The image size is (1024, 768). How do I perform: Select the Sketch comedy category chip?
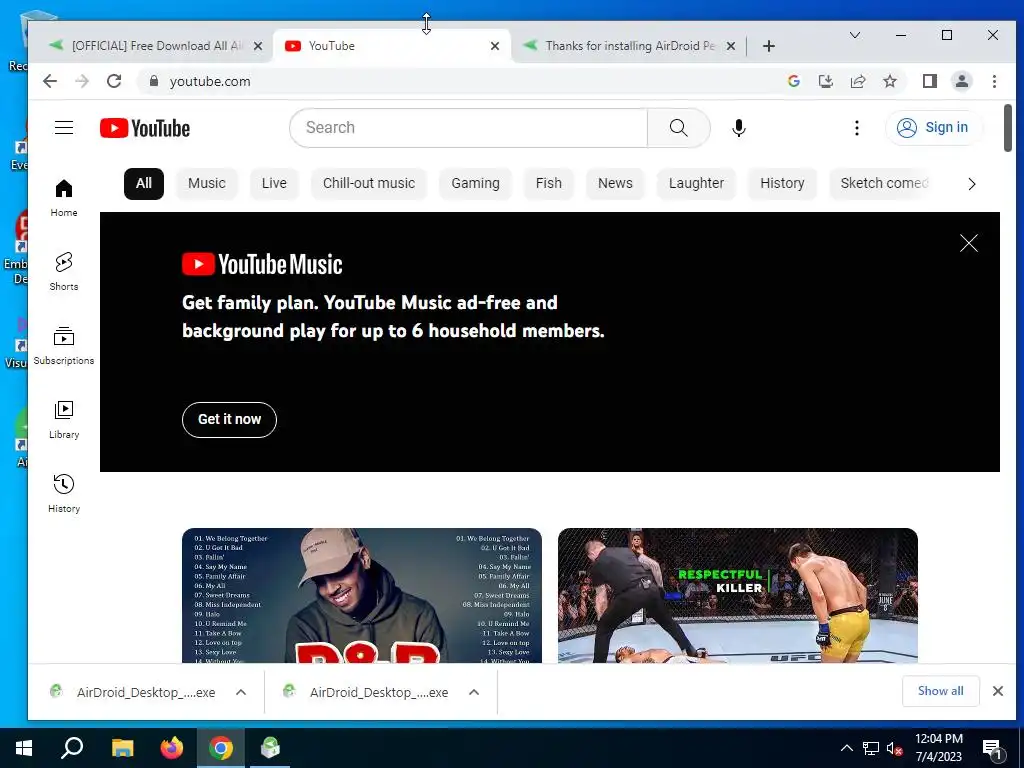[883, 184]
